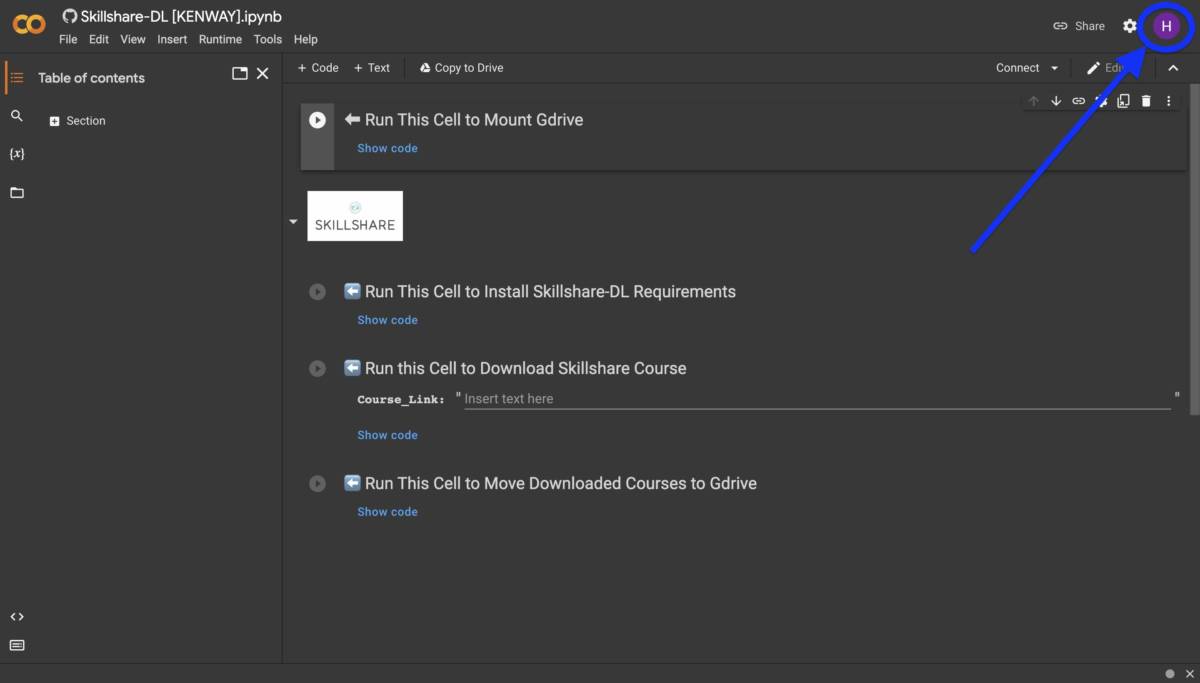Open the Command palette icon at bottom left
This screenshot has height=683, width=1200.
point(16,645)
